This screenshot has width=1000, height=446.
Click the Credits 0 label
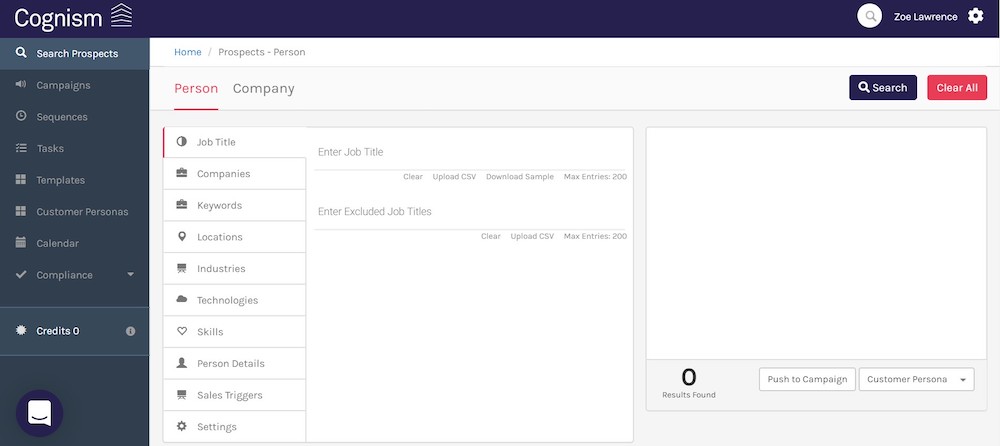coord(57,331)
